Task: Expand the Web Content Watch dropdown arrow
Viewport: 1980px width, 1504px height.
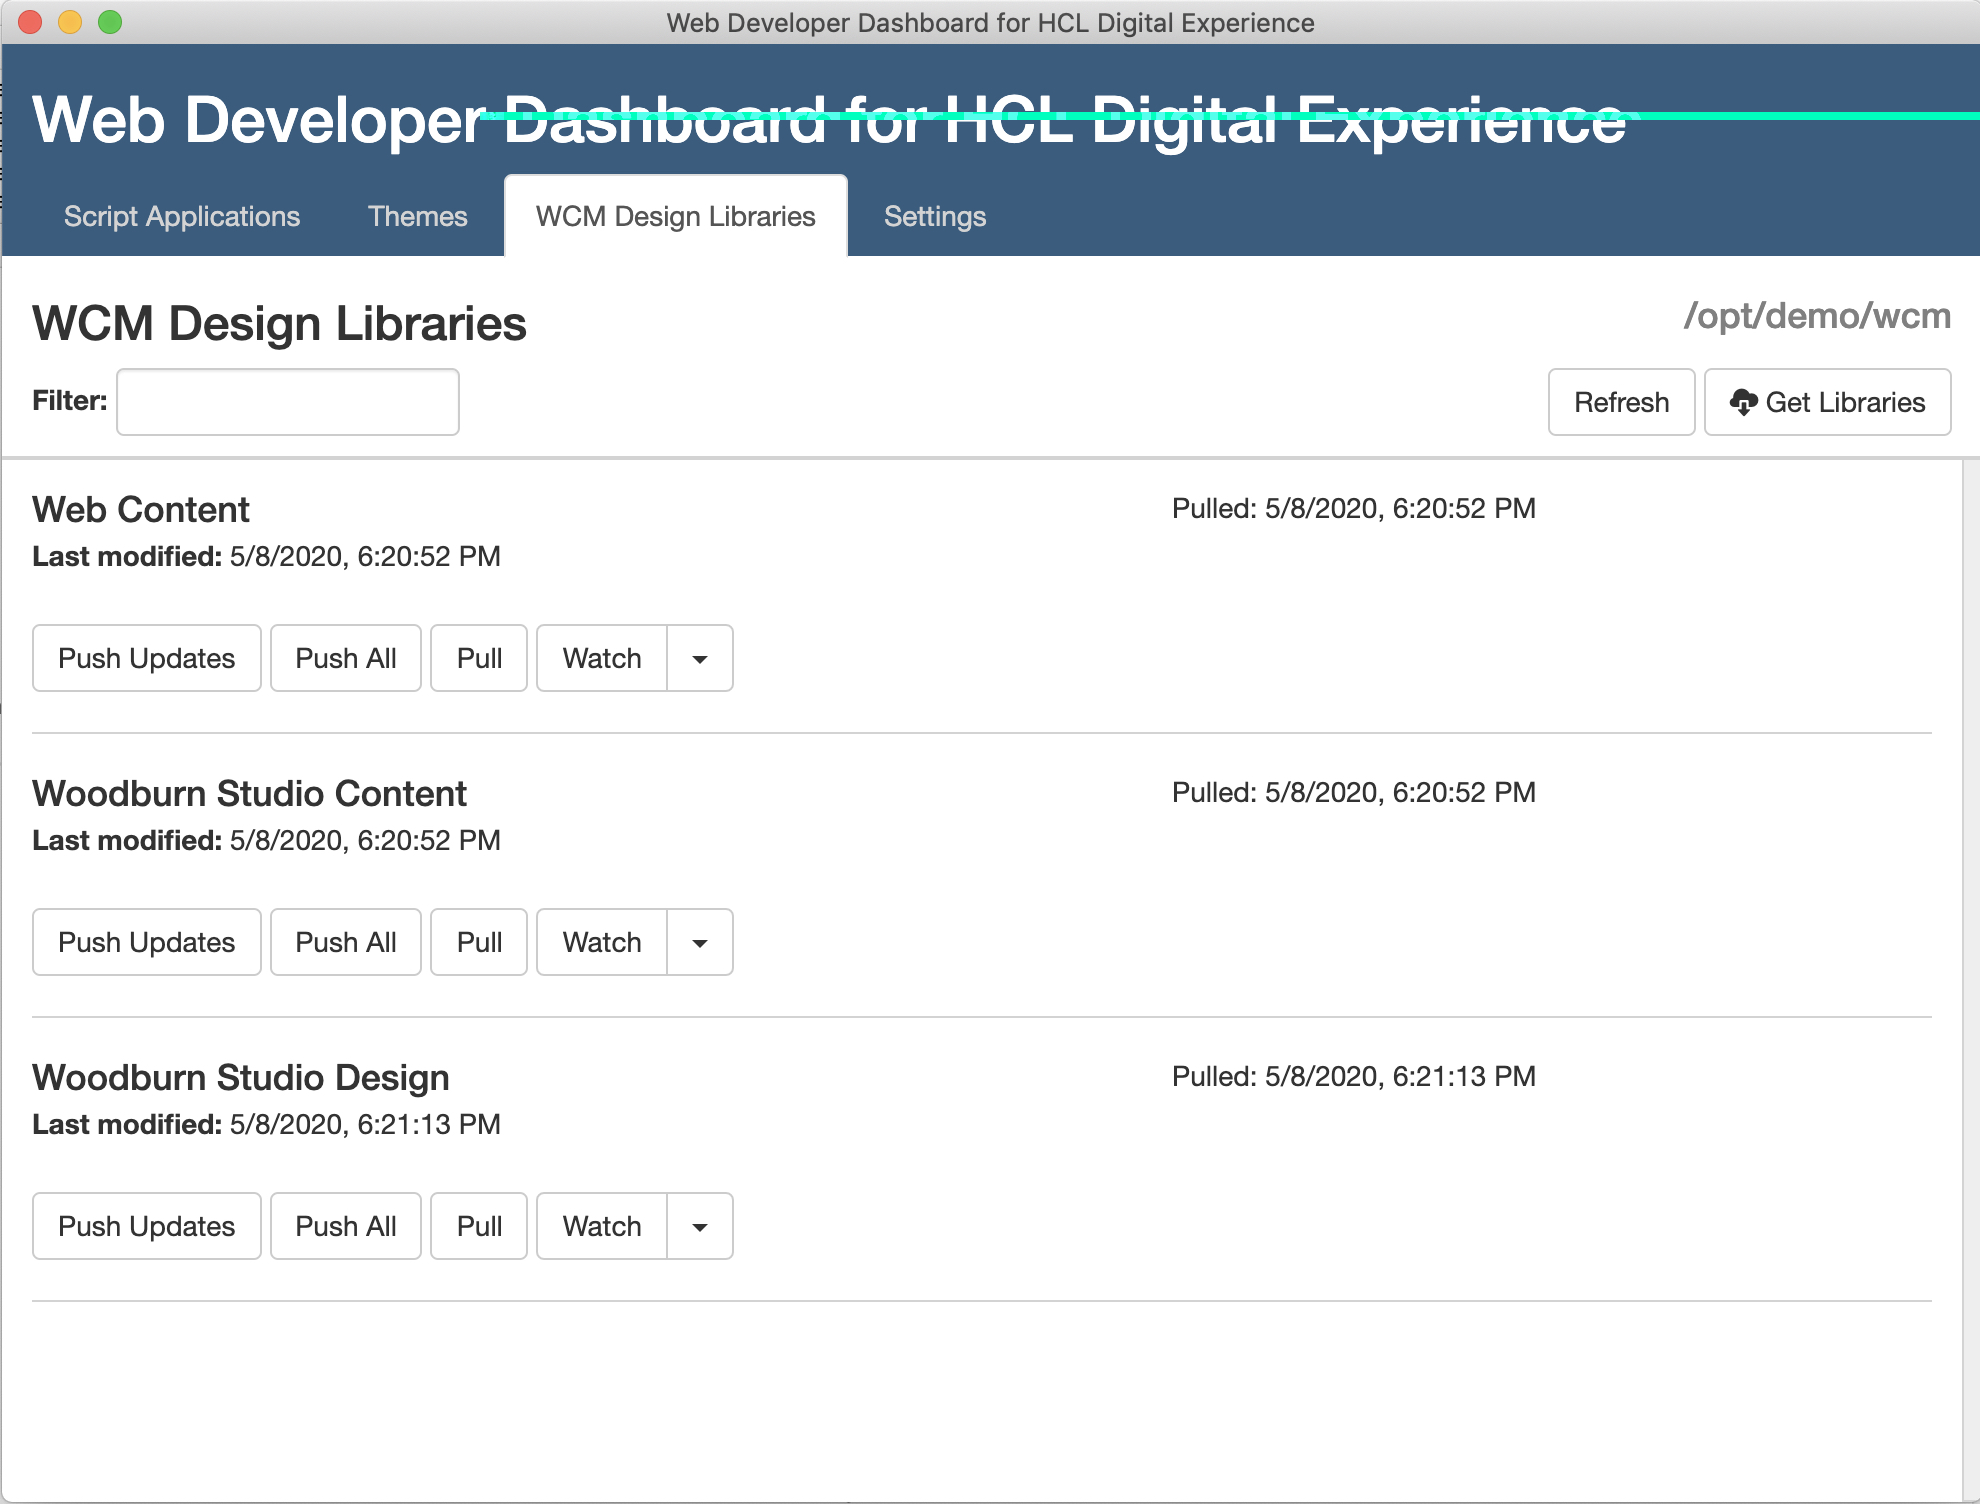Action: point(700,659)
